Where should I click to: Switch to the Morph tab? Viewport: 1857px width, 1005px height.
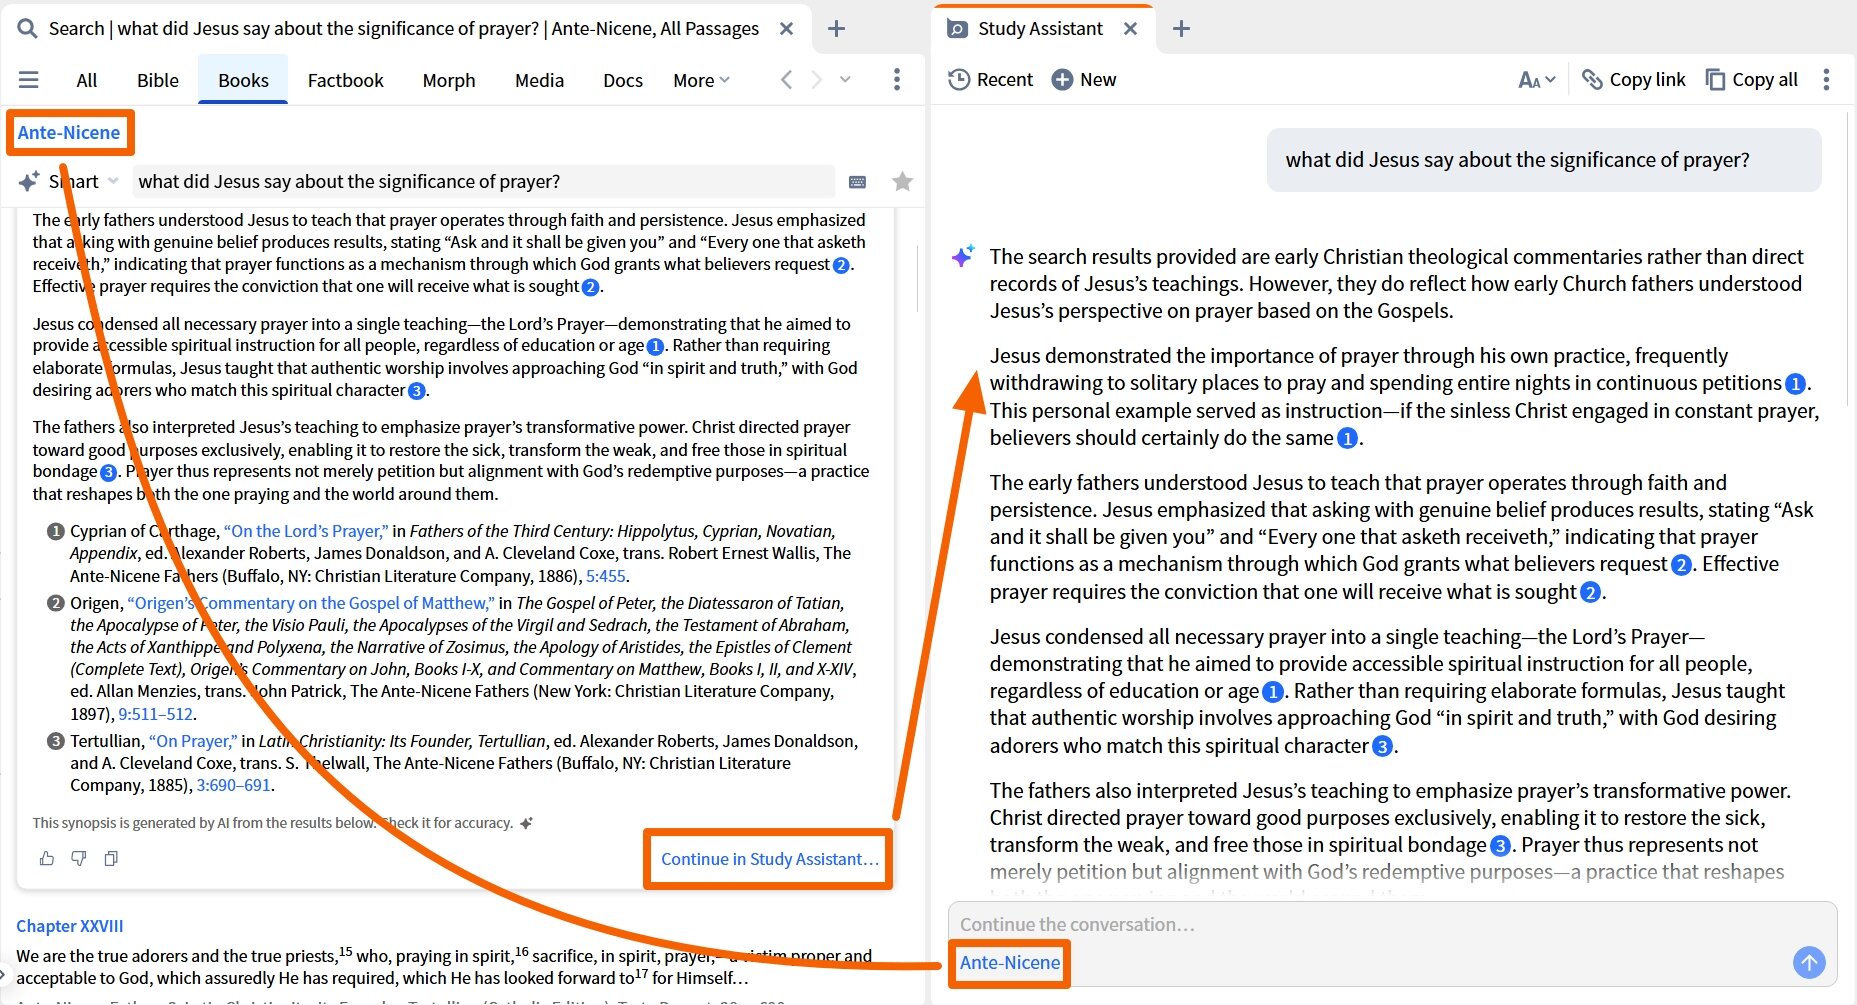point(449,80)
